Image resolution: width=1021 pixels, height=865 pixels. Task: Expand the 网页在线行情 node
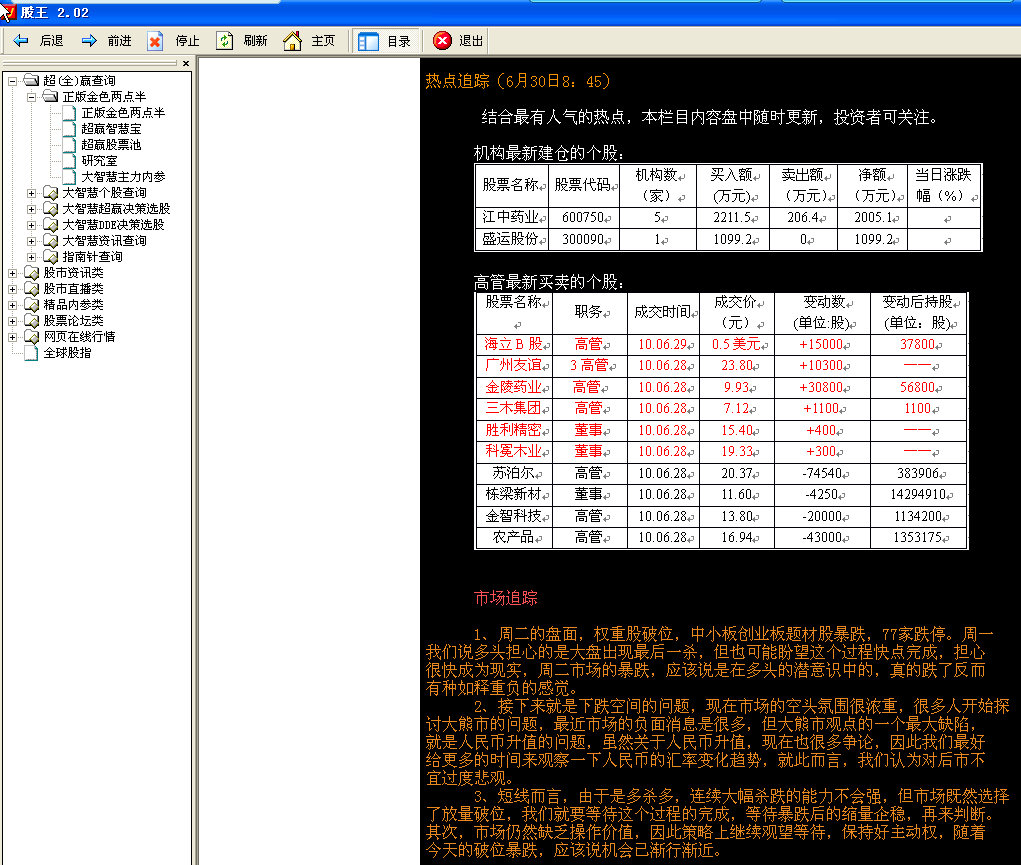point(12,337)
